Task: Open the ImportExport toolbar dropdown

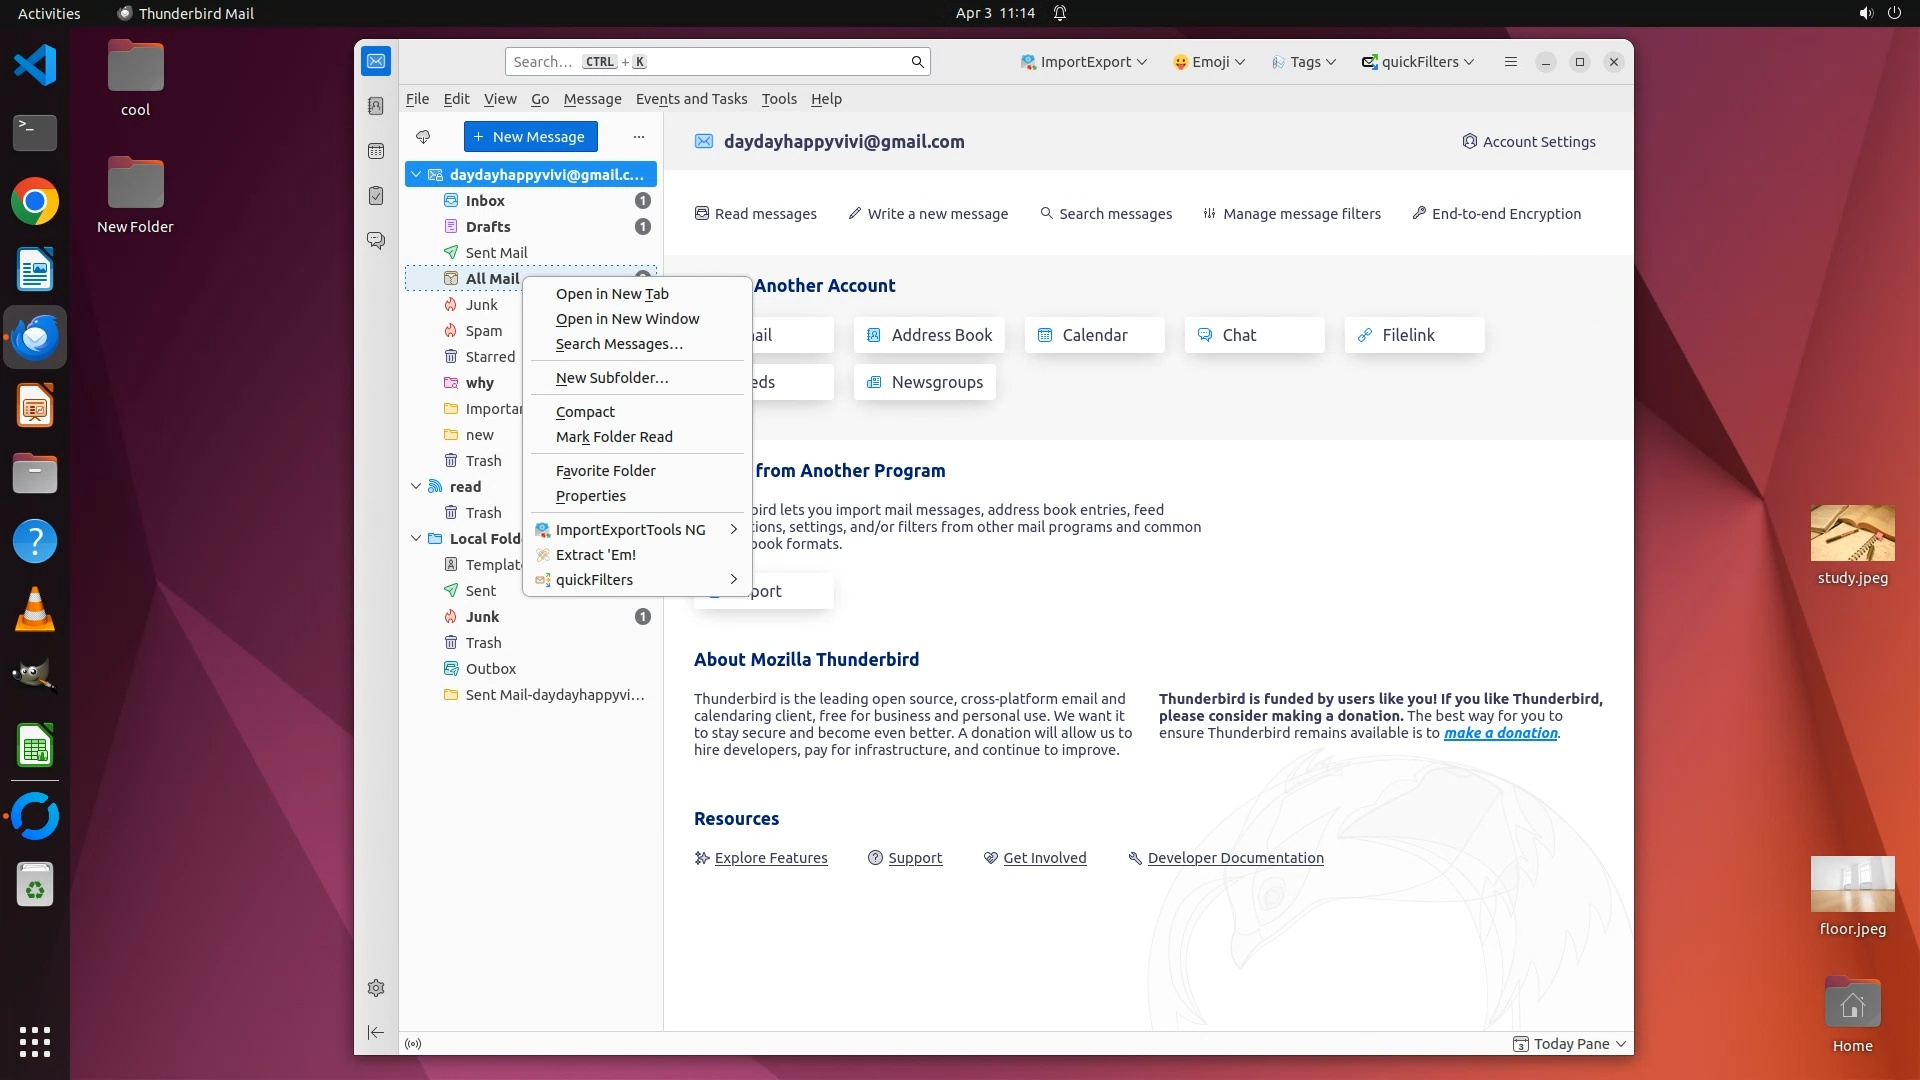Action: click(x=1084, y=62)
